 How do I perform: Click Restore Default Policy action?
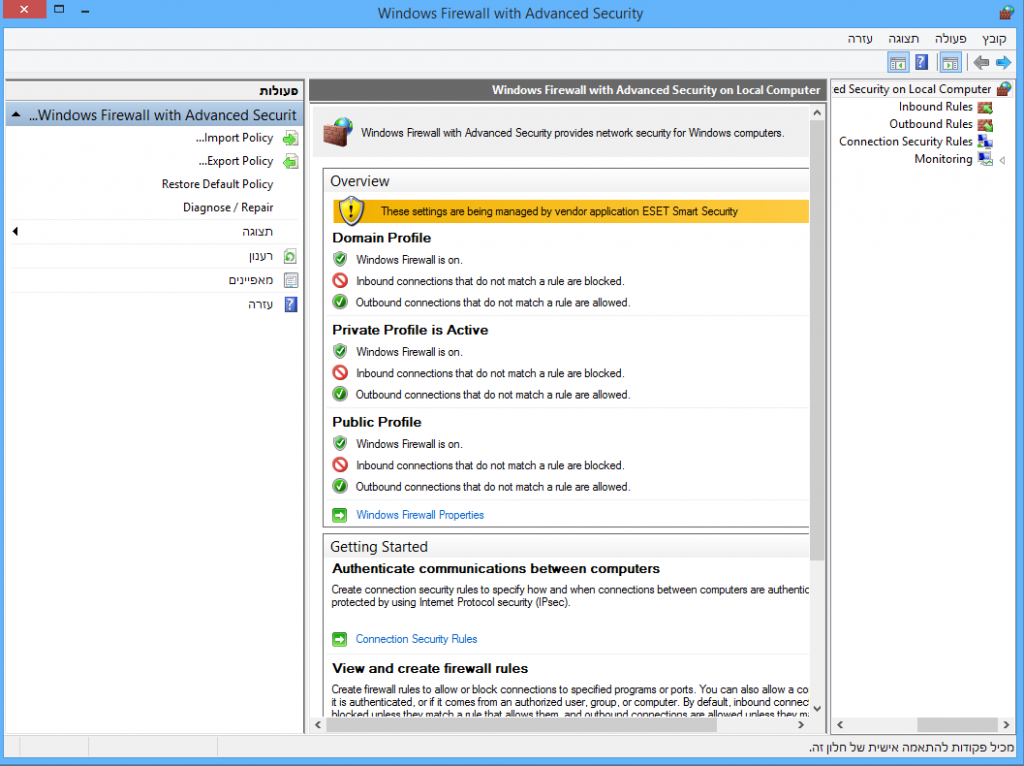click(217, 184)
